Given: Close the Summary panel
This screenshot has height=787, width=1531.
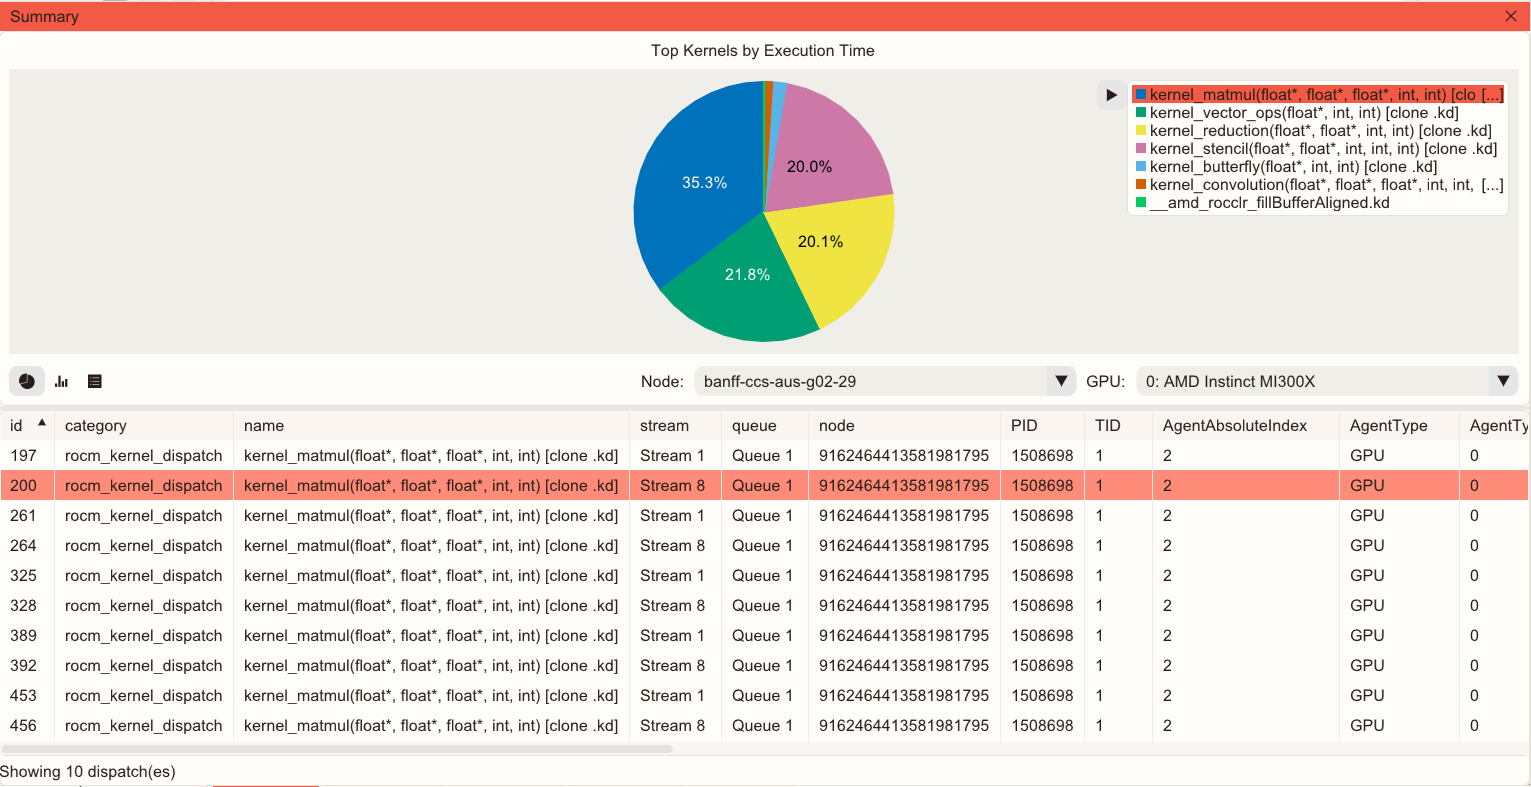Looking at the screenshot, I should (1511, 16).
